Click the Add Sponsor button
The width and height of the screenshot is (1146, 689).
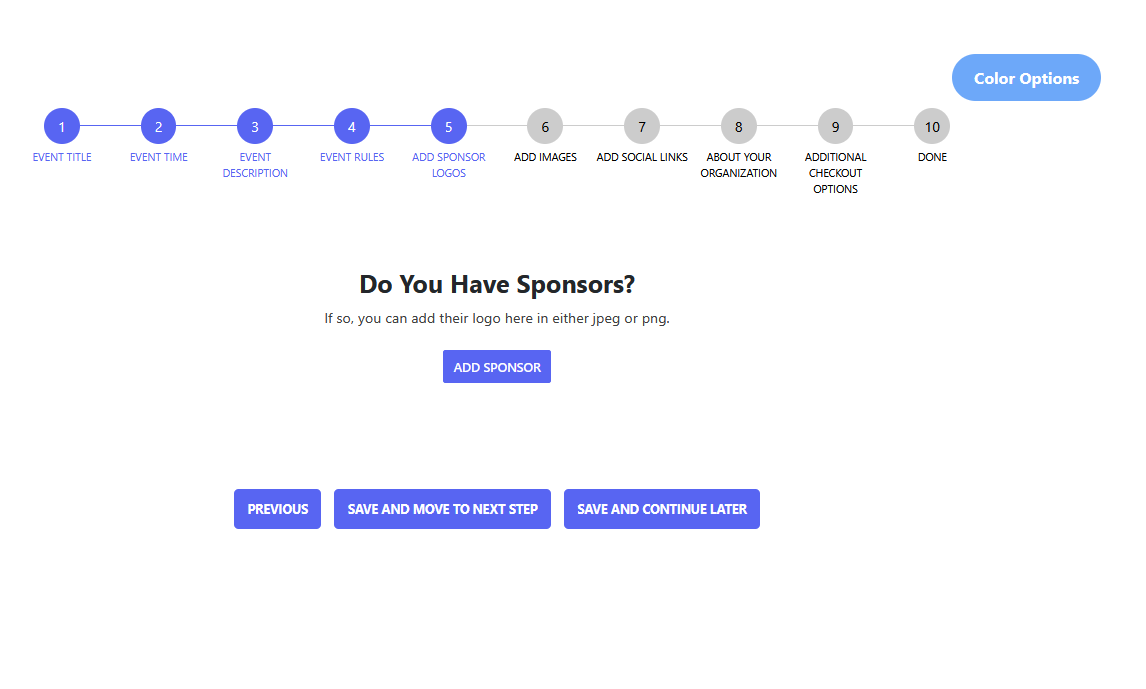(497, 367)
